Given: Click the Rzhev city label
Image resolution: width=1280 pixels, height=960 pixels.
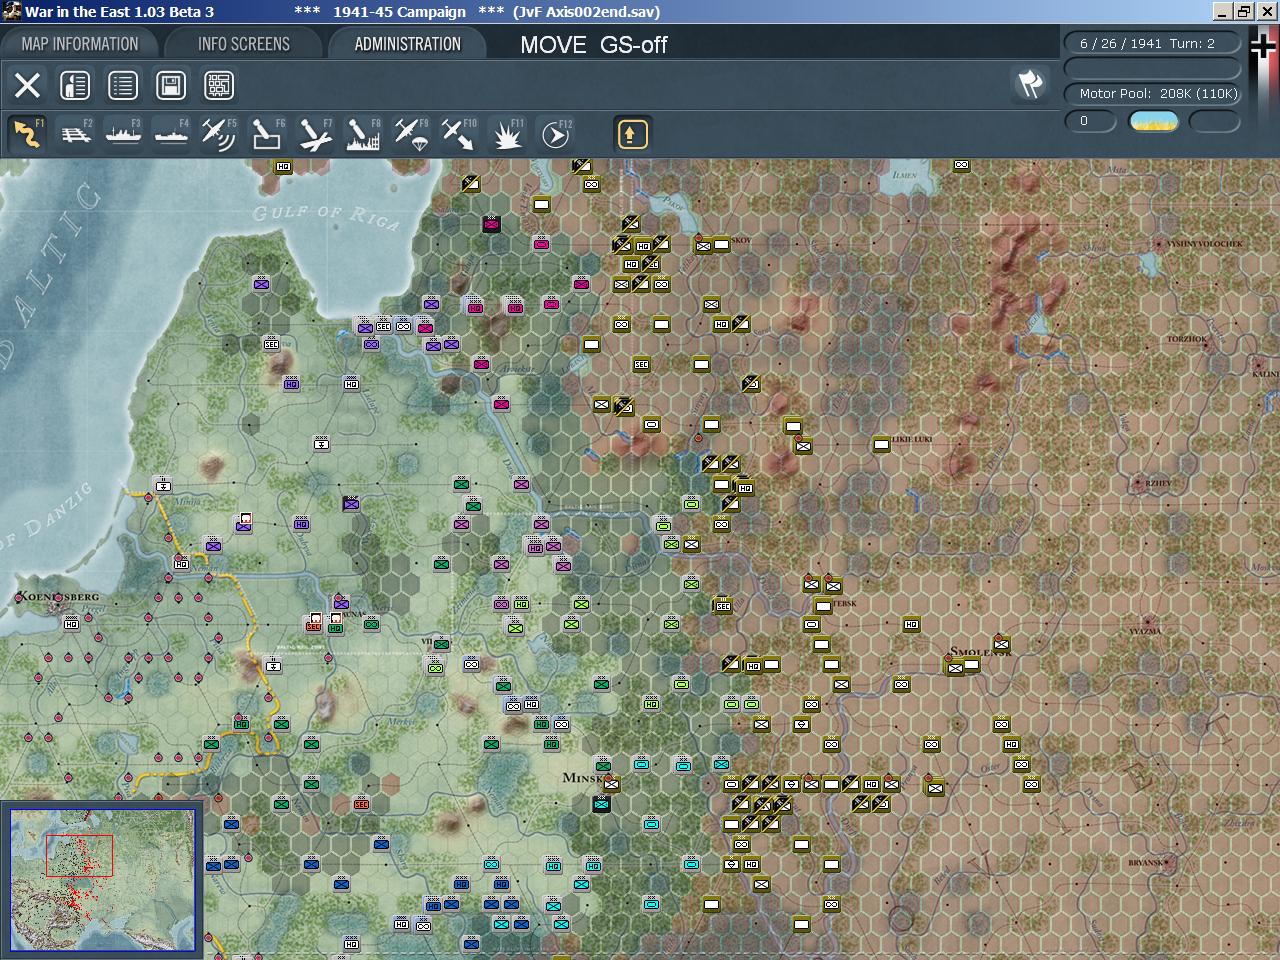Looking at the screenshot, I should tap(1158, 483).
